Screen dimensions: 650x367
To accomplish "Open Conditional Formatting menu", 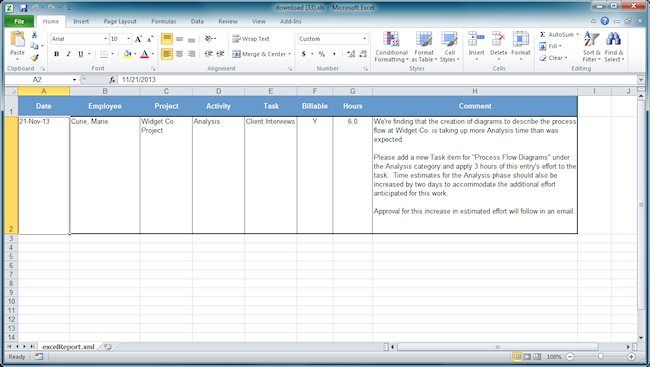I will 391,47.
